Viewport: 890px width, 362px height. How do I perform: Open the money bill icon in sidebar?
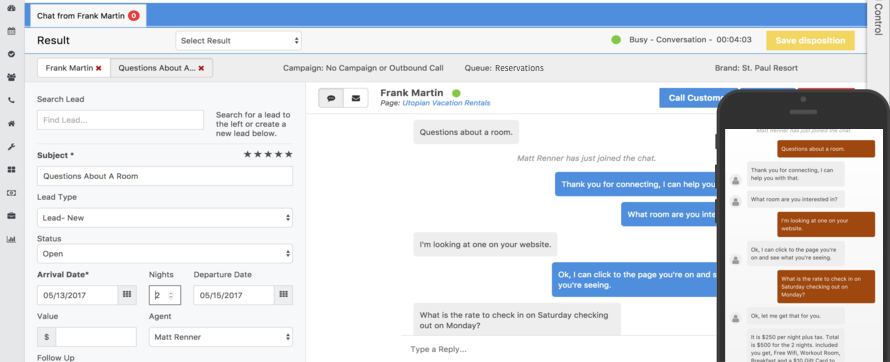(x=11, y=193)
